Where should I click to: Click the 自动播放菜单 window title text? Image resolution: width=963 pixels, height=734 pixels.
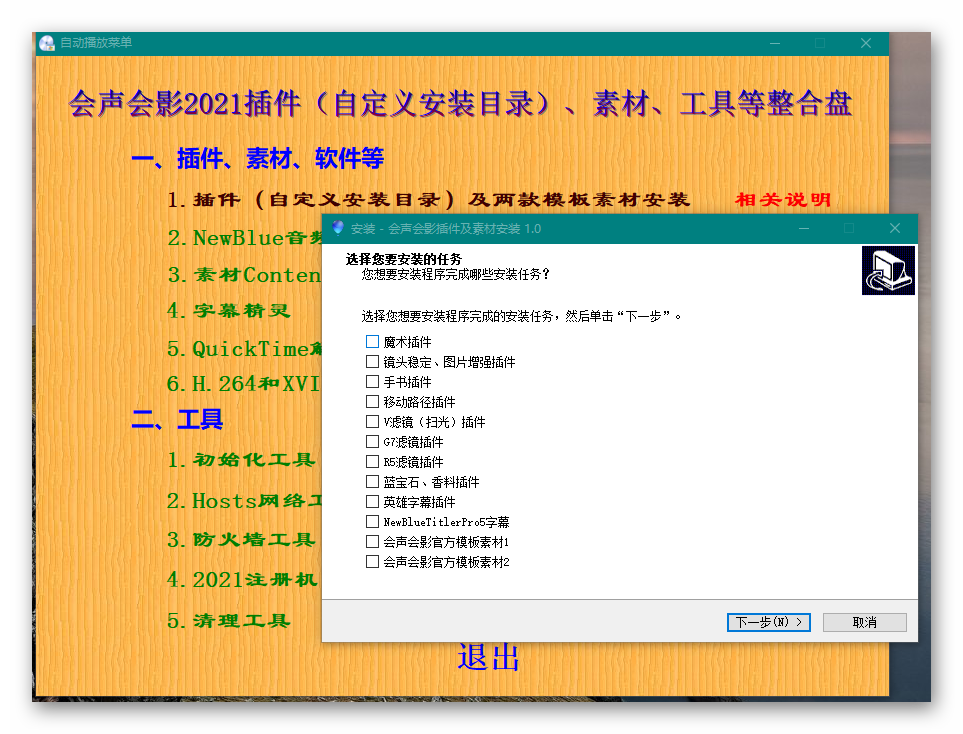click(x=96, y=43)
